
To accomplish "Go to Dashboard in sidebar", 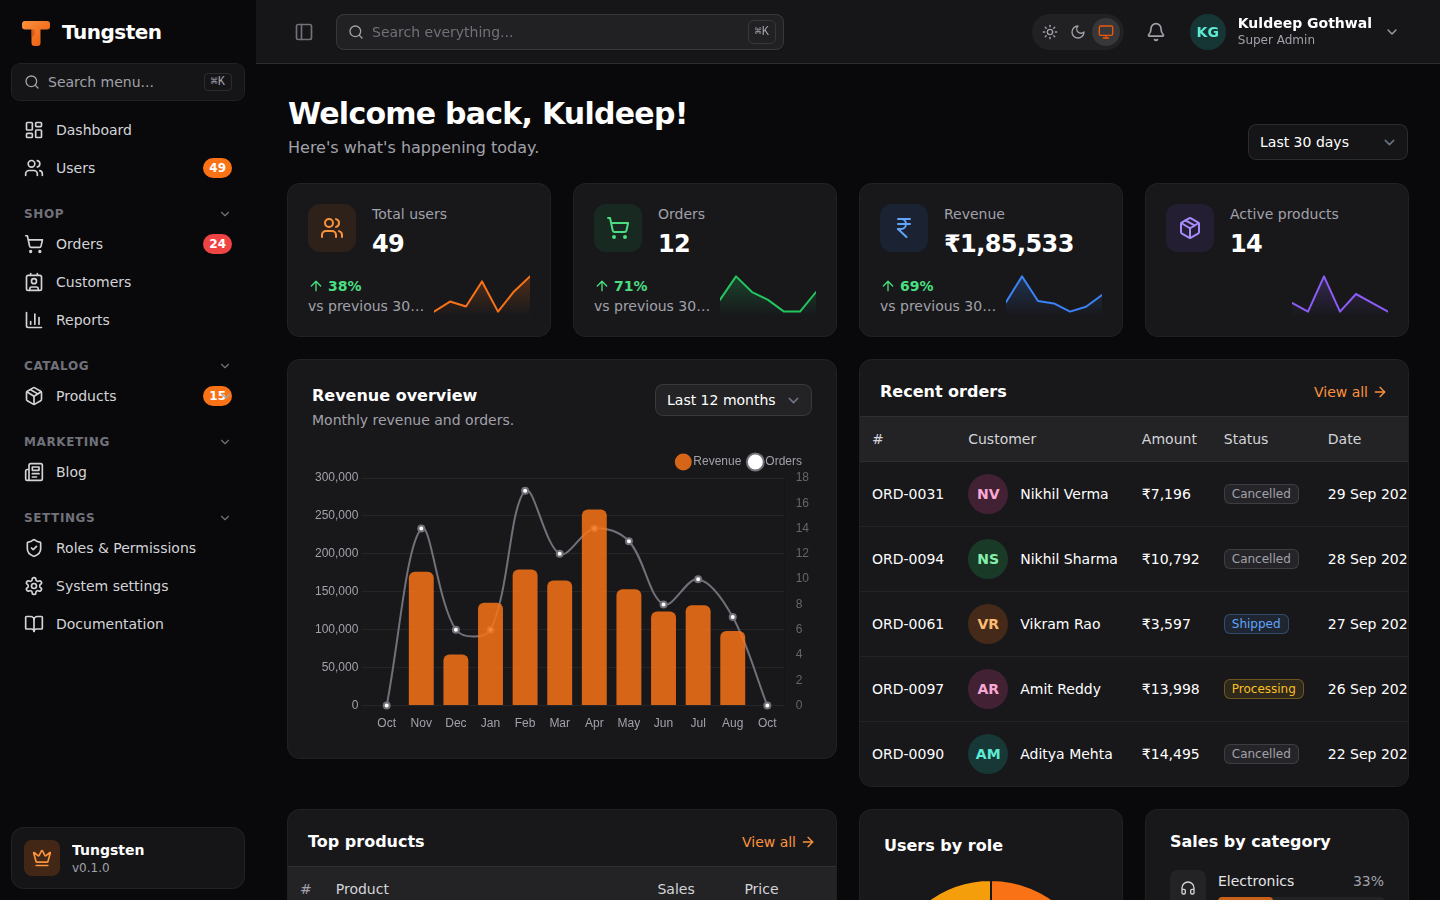I will 128,130.
